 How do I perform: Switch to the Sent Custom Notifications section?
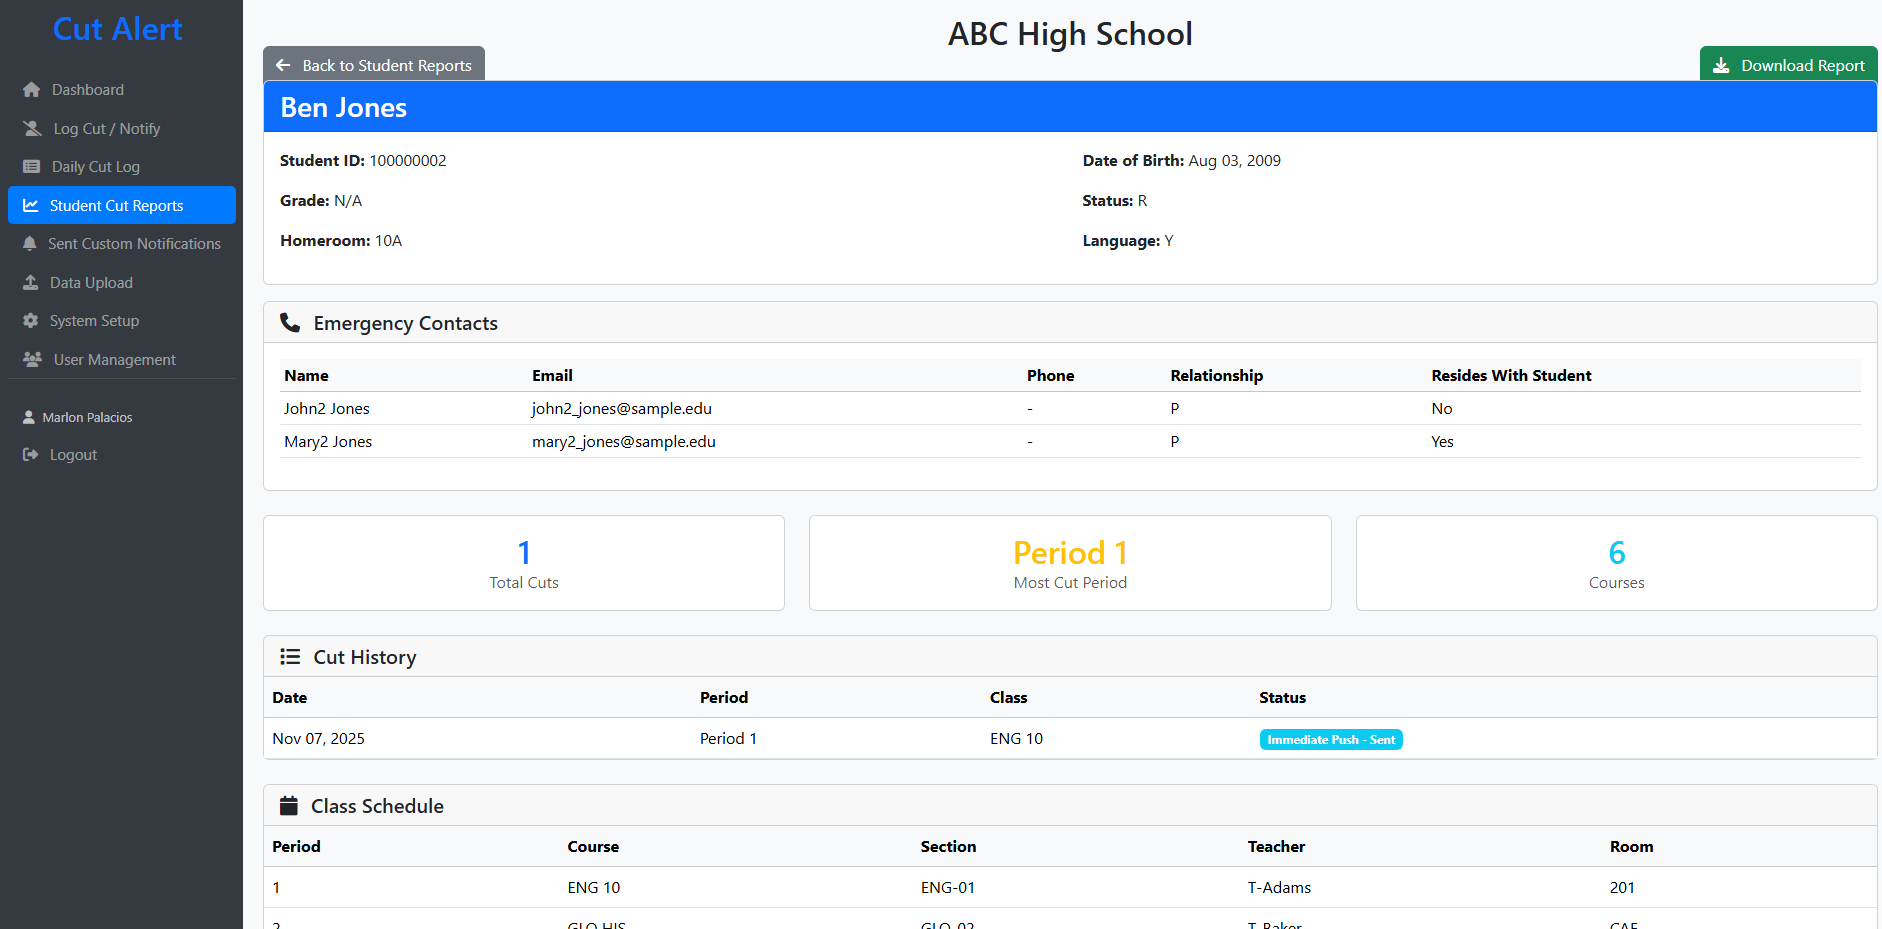point(135,243)
